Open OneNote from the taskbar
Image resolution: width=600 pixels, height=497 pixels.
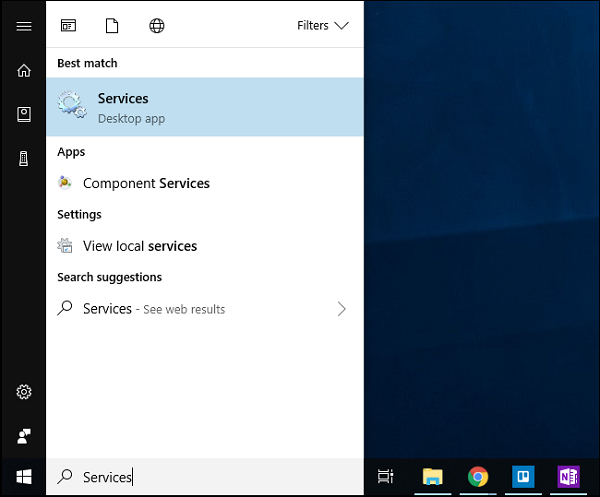tap(568, 477)
